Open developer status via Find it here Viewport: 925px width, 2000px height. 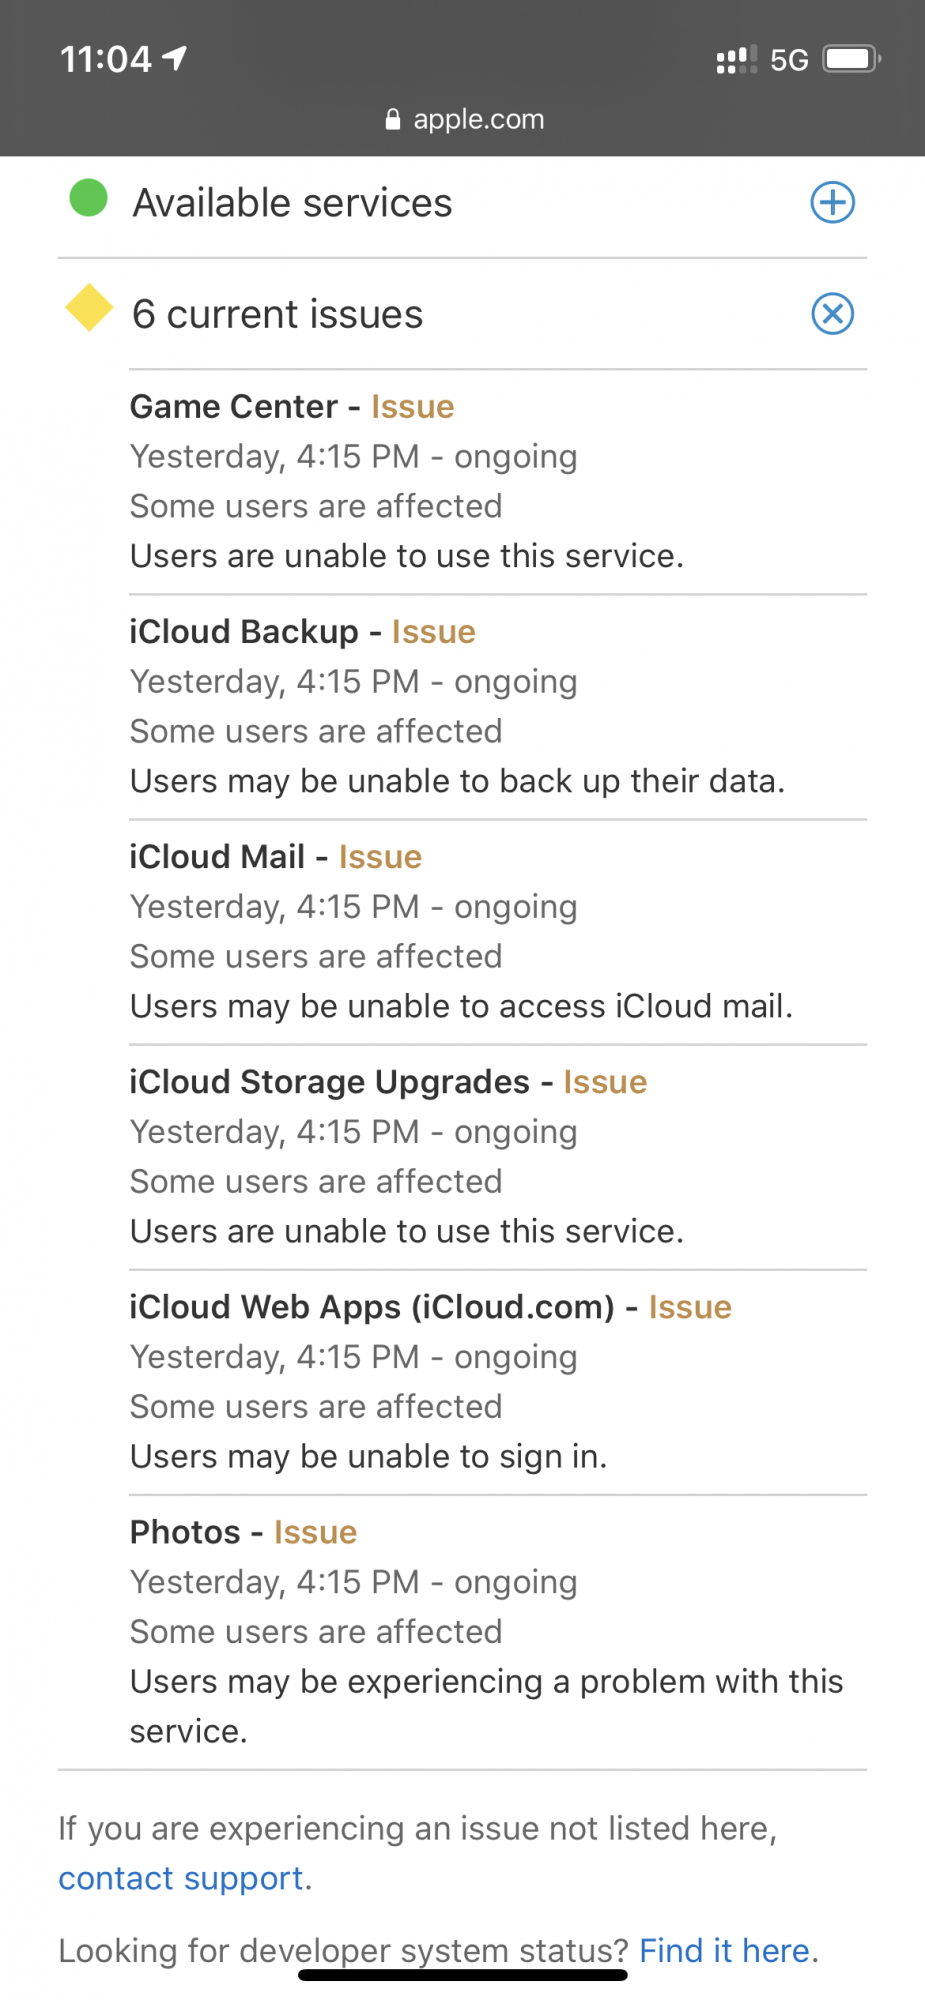724,1950
